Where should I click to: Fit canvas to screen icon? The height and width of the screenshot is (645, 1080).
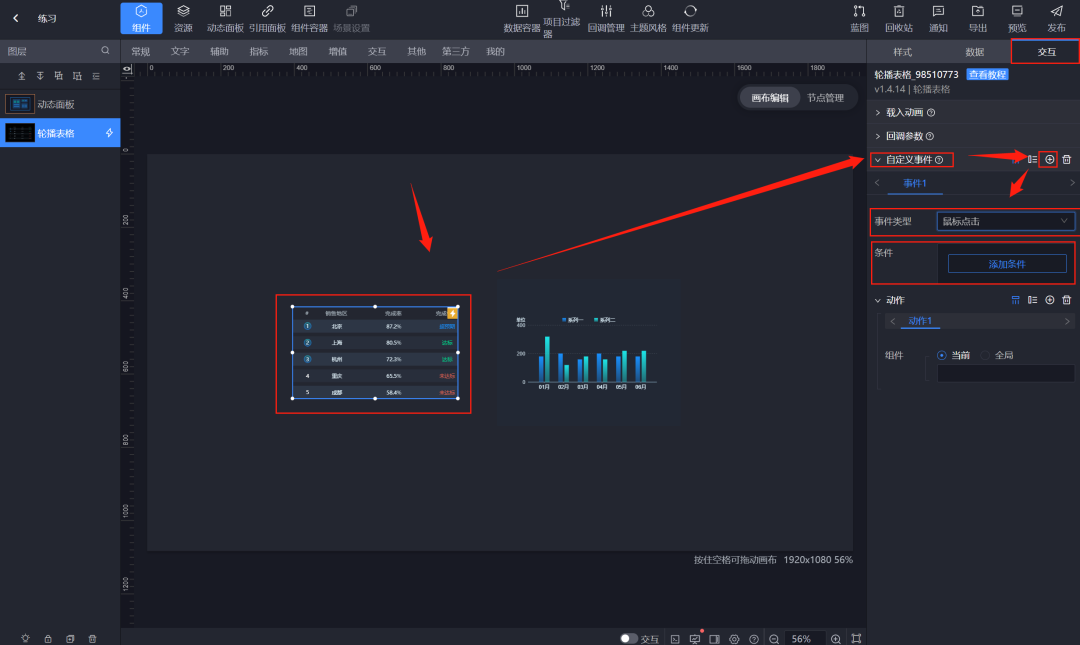[856, 639]
